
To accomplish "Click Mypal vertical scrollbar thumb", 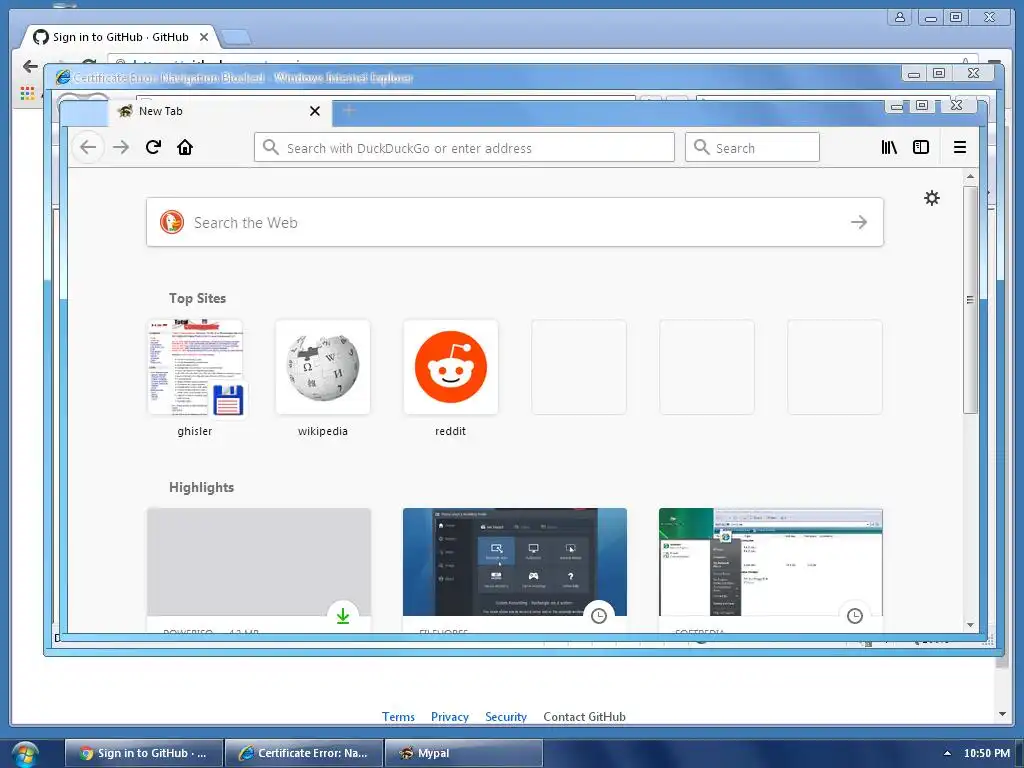I will click(x=970, y=300).
